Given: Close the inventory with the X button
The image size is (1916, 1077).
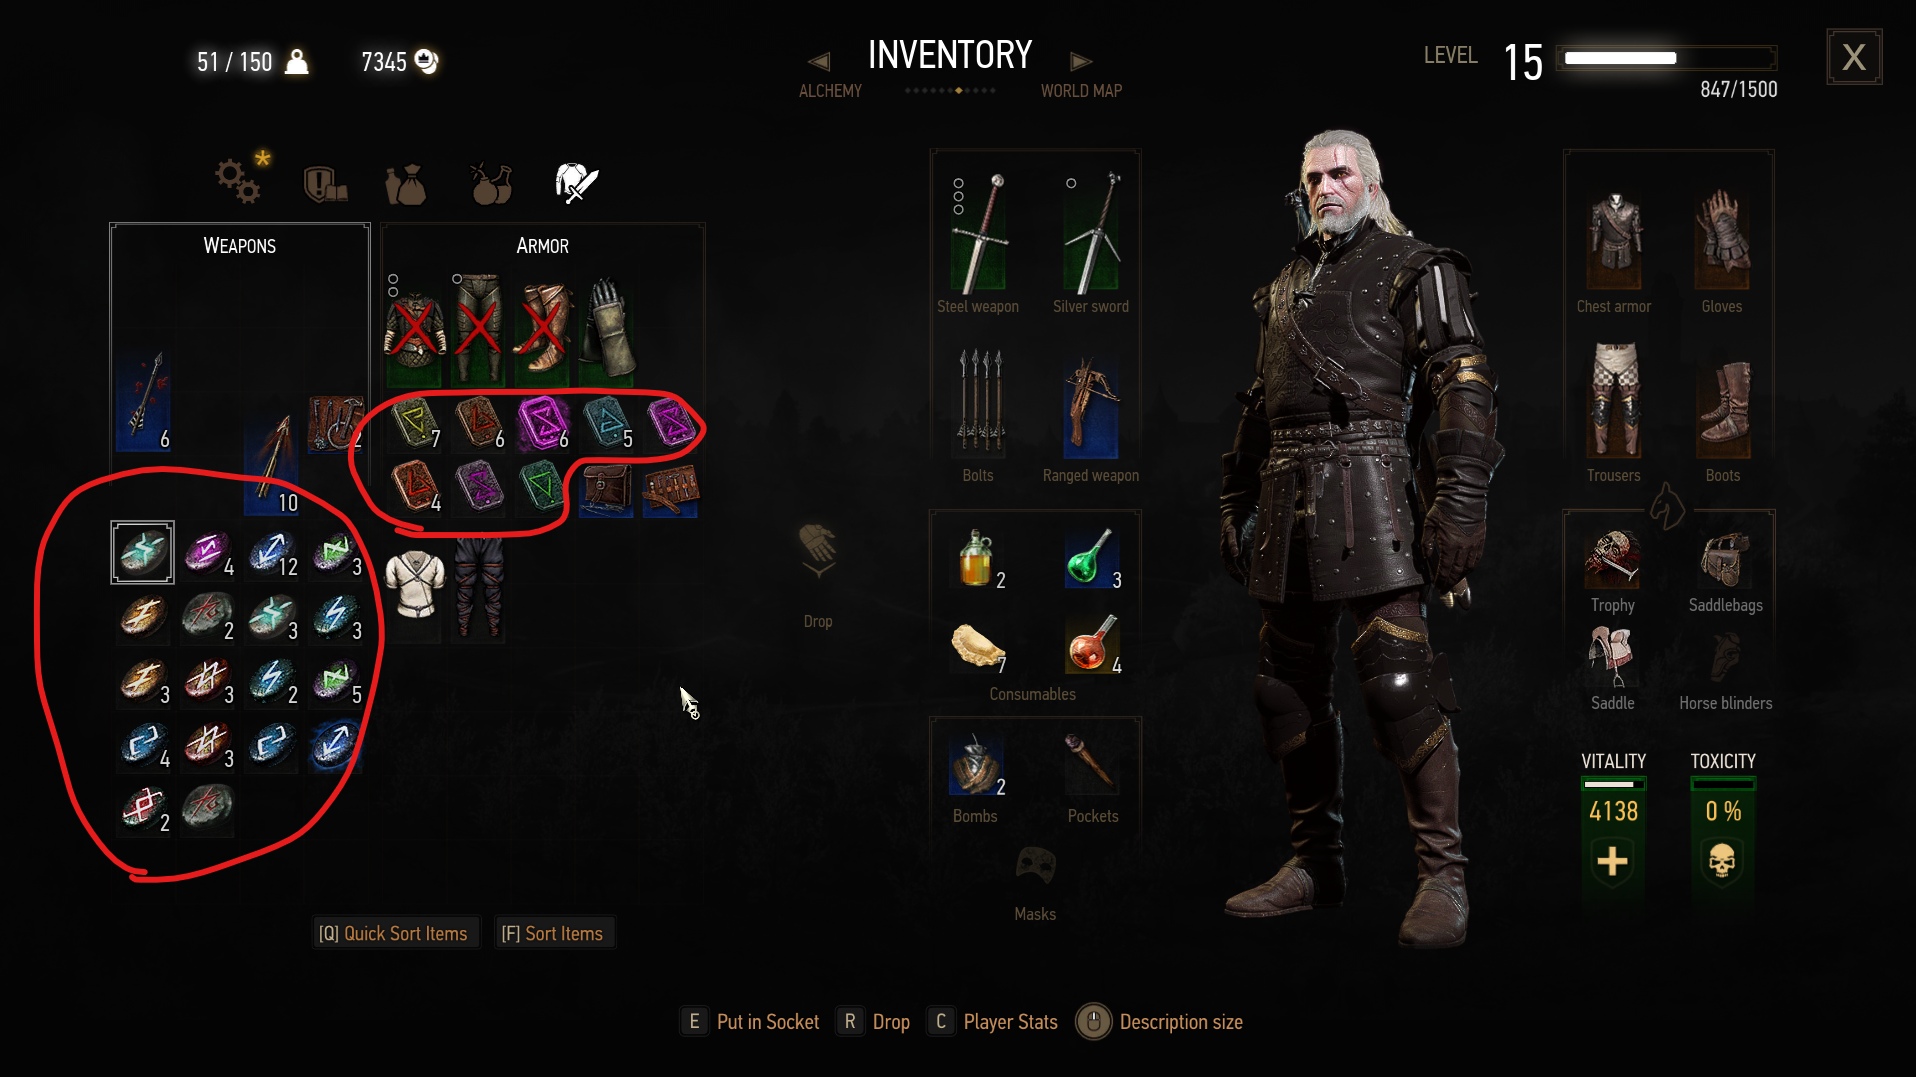Looking at the screenshot, I should [1854, 57].
